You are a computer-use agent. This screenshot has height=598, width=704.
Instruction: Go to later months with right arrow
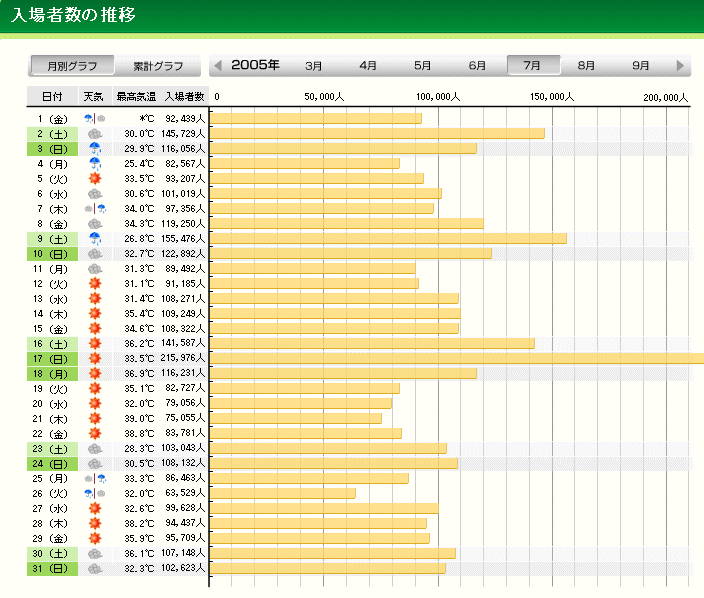point(681,66)
